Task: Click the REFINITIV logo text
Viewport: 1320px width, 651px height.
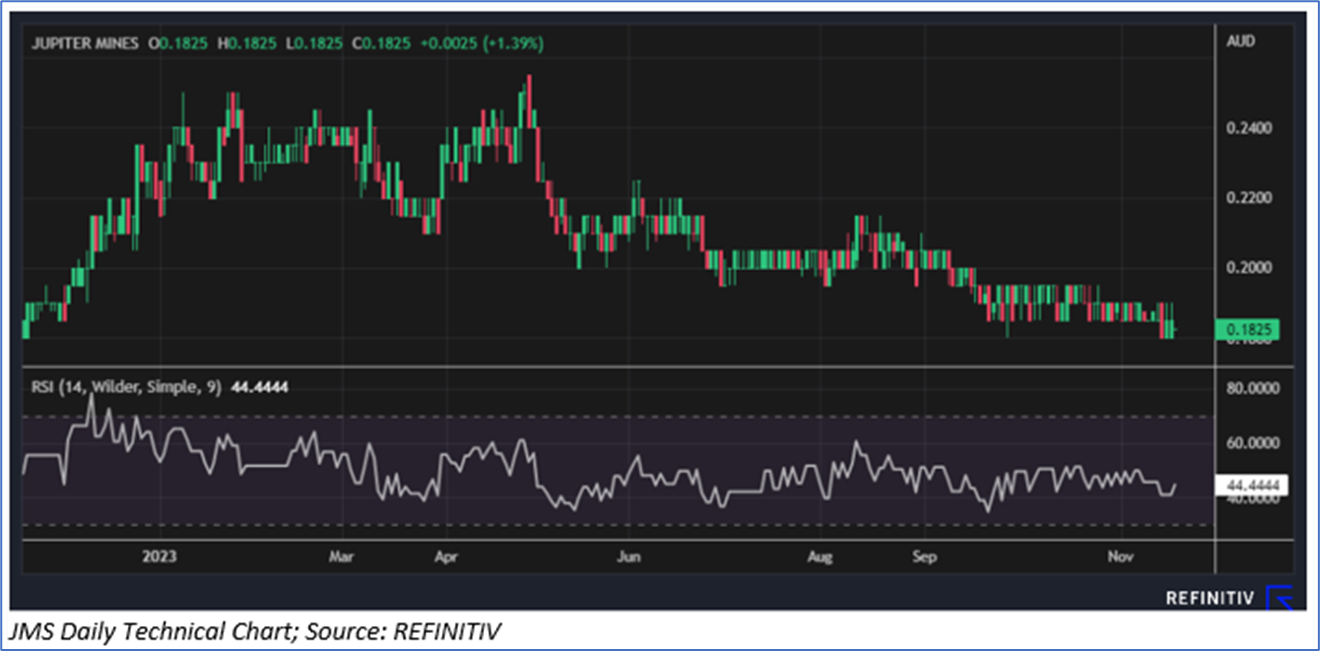Action: [1210, 599]
